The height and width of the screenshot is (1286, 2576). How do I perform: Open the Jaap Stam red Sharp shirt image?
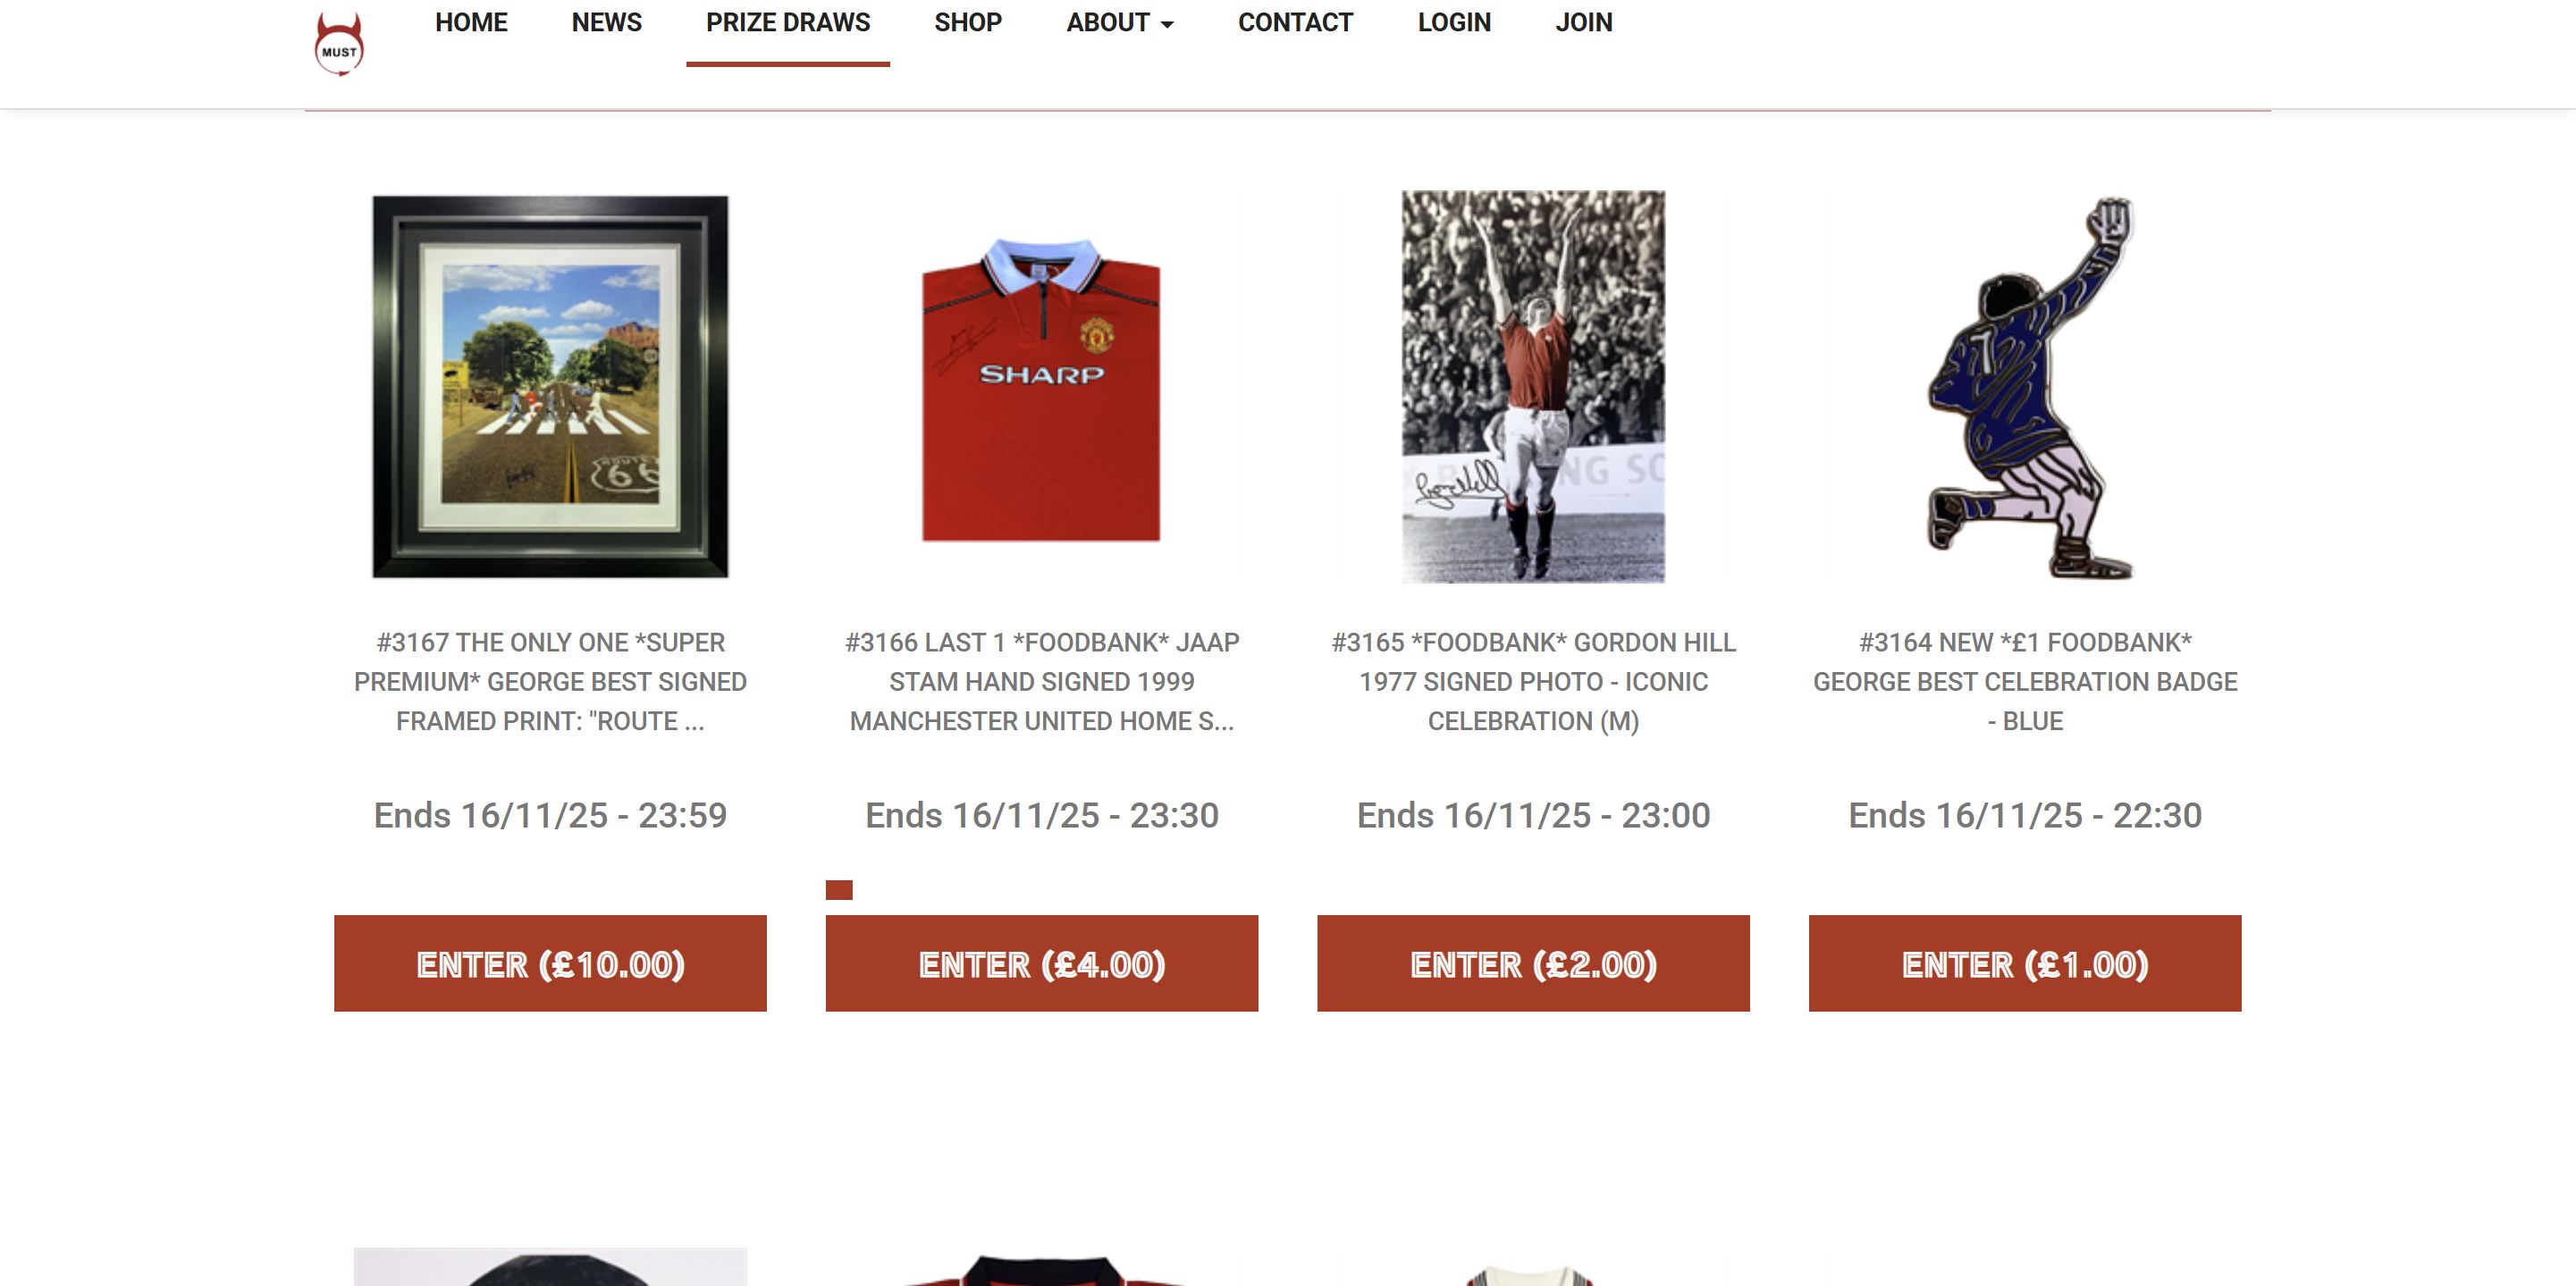pos(1041,389)
